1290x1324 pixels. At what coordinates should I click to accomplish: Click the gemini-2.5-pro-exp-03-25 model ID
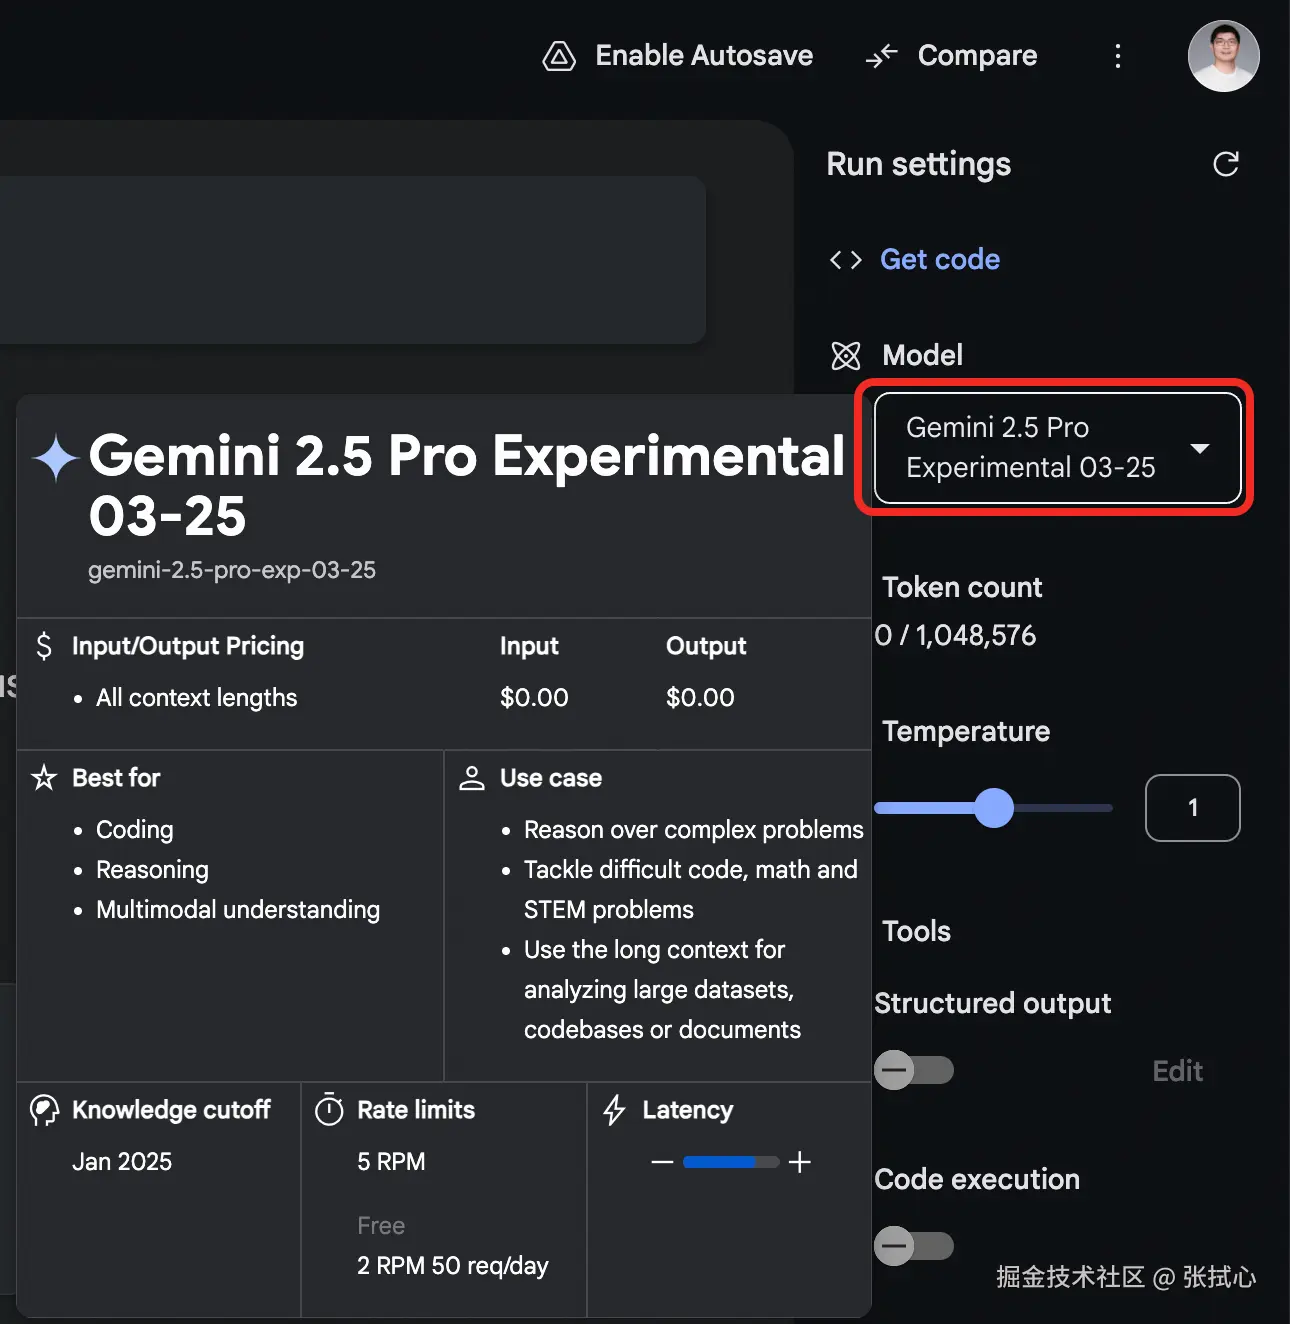tap(232, 570)
